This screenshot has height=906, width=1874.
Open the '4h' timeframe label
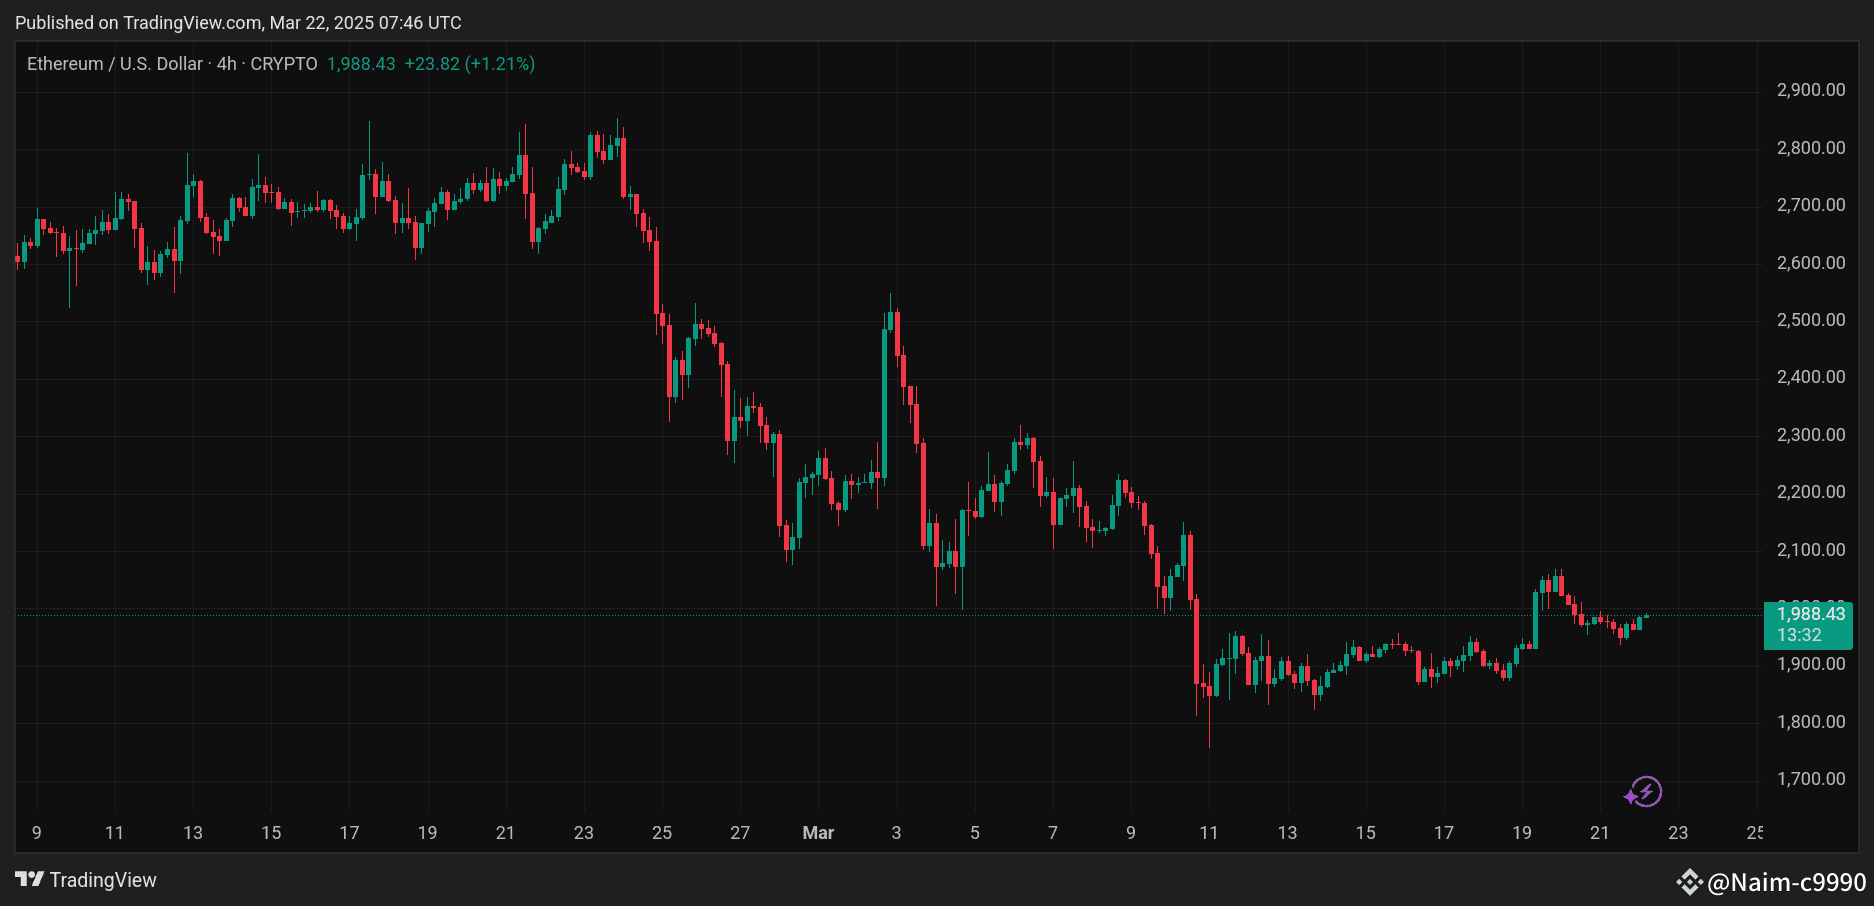[x=225, y=63]
